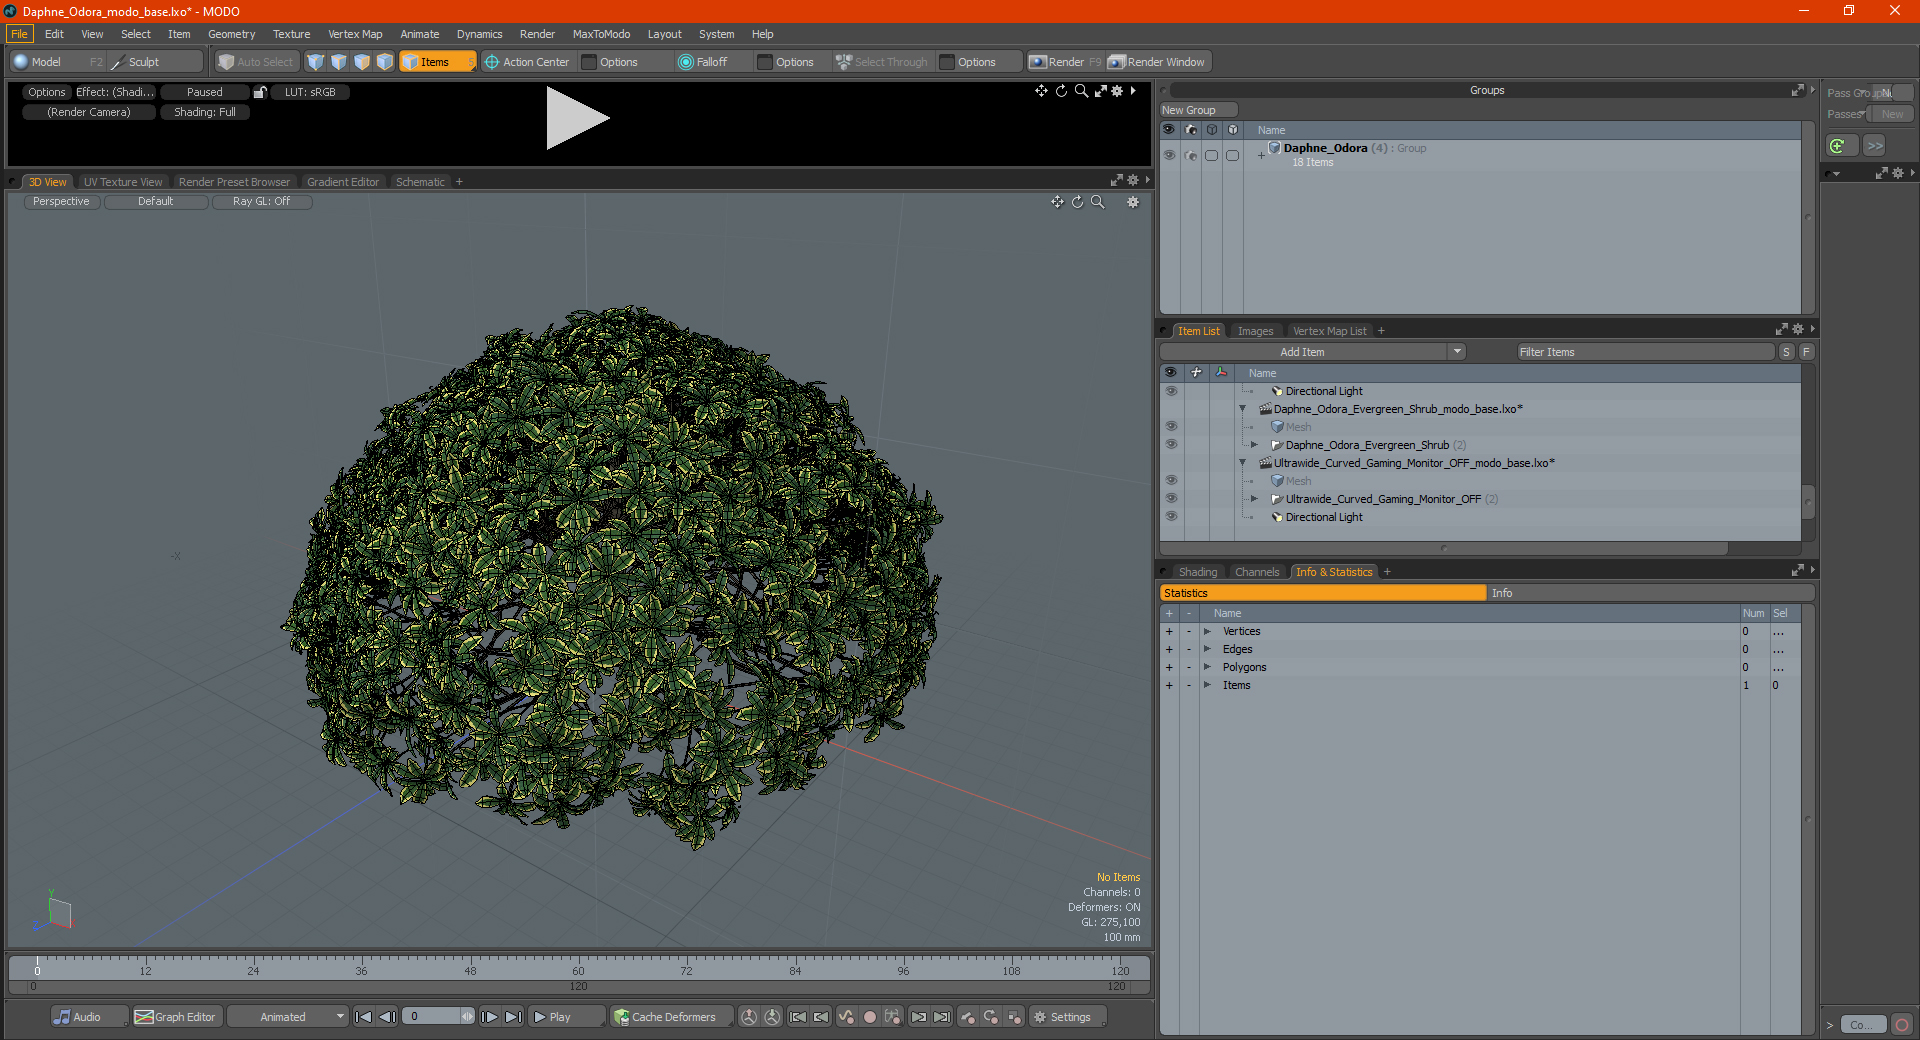Maximize the Groups panel
1920x1040 pixels.
(1797, 90)
